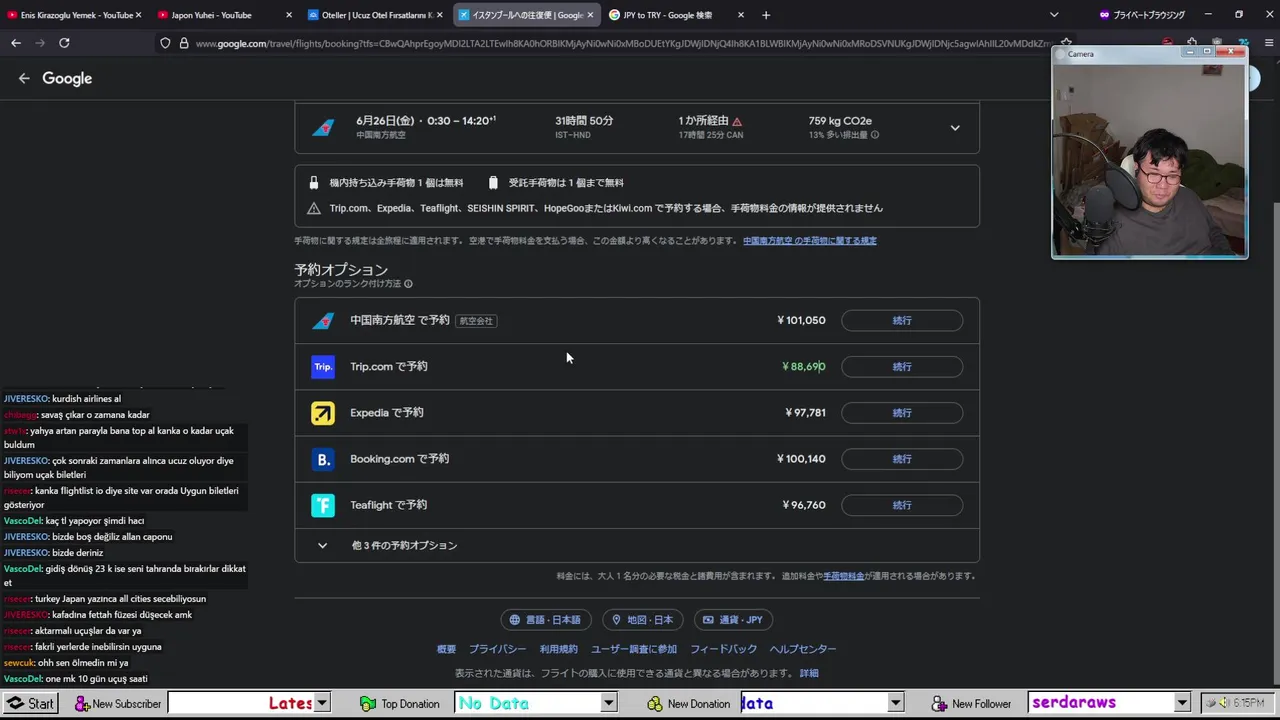Click the New Donation icon

(x=655, y=704)
